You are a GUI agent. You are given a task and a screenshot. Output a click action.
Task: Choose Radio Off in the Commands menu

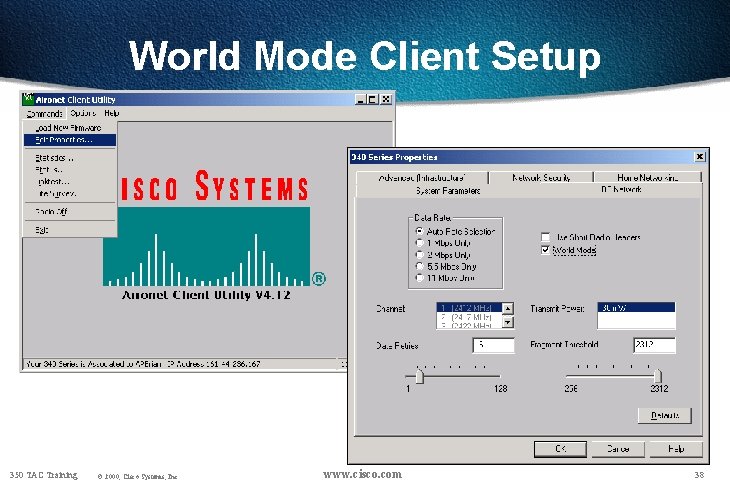pos(70,211)
